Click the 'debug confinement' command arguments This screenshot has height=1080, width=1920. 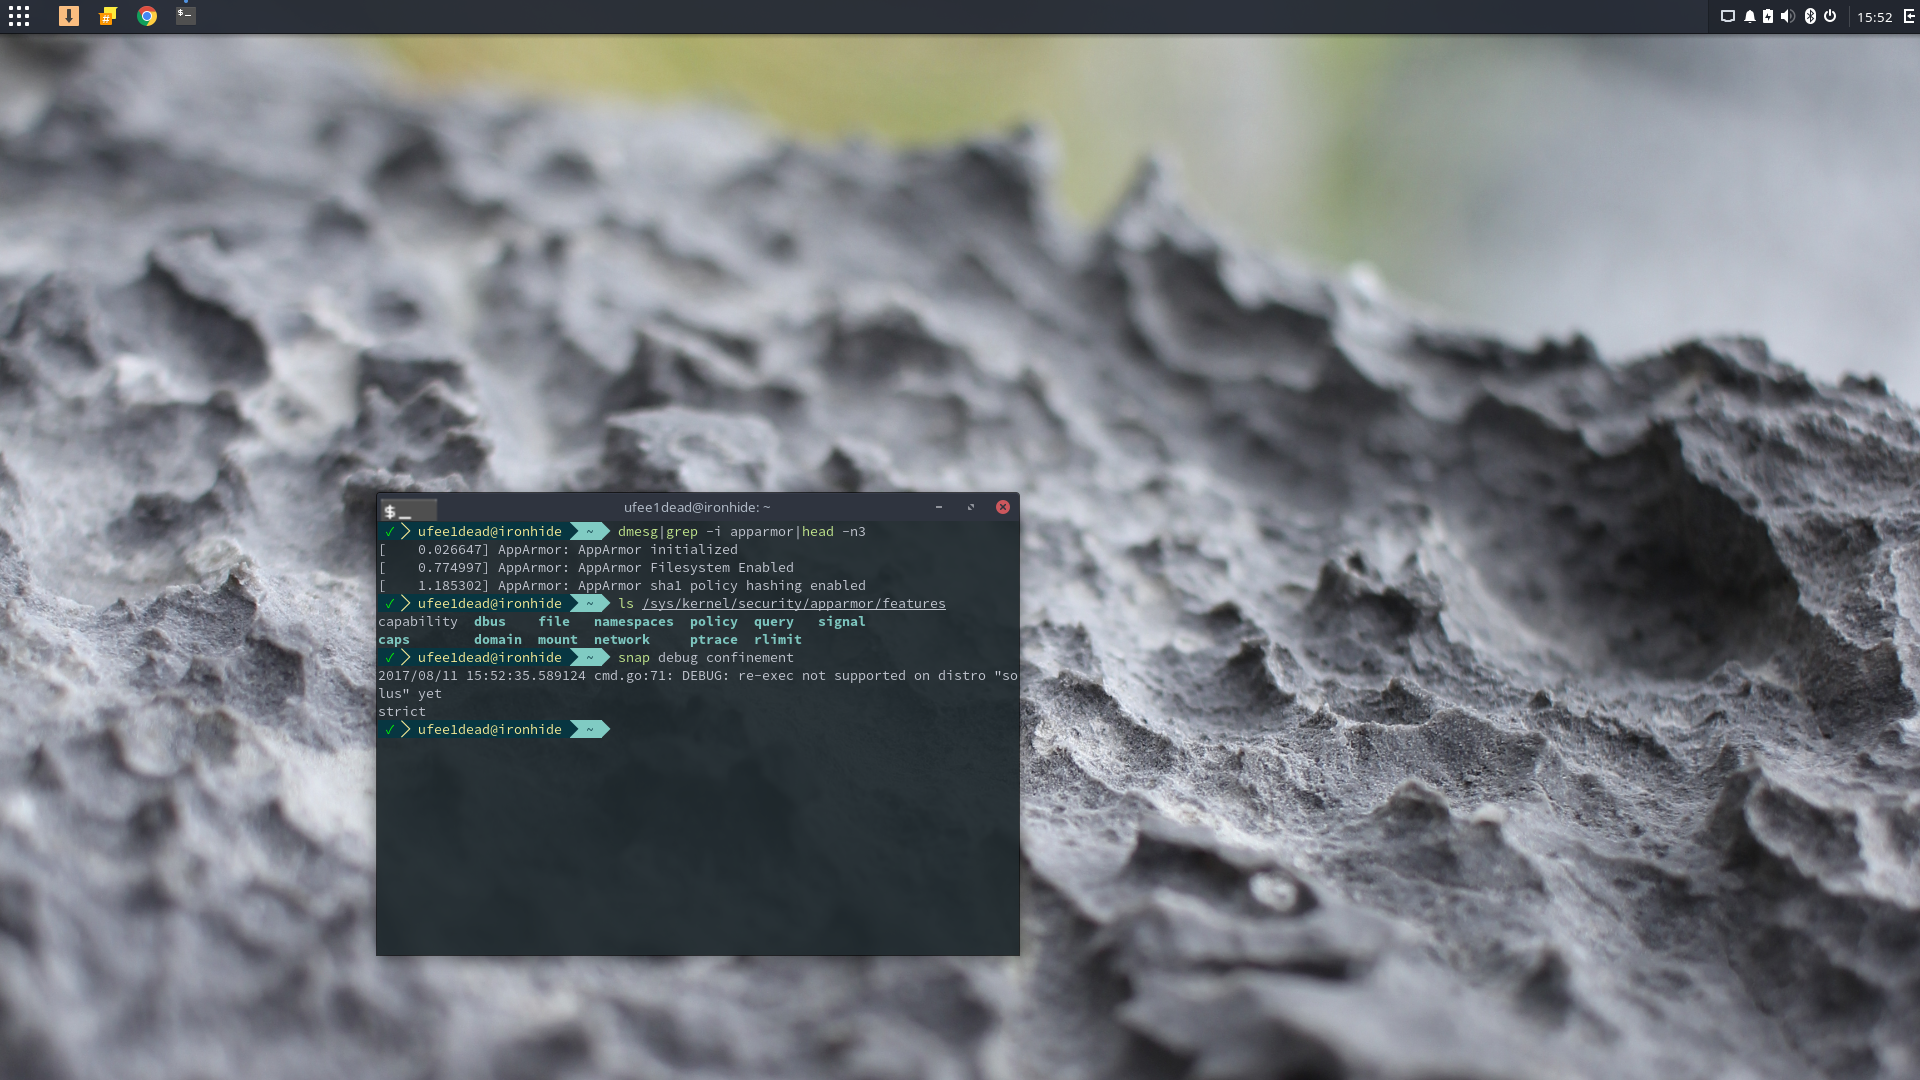coord(726,657)
